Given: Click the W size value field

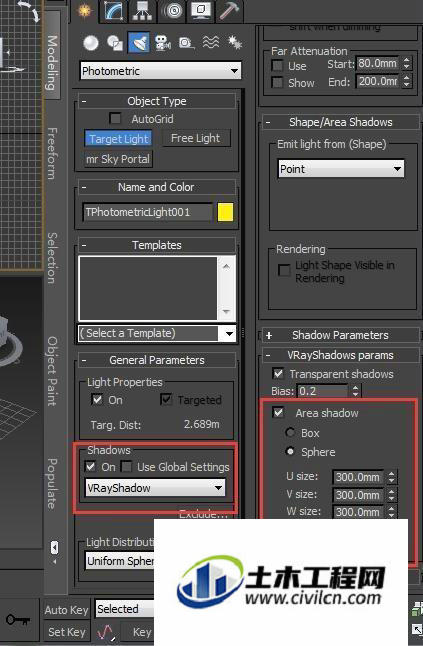Looking at the screenshot, I should point(358,512).
